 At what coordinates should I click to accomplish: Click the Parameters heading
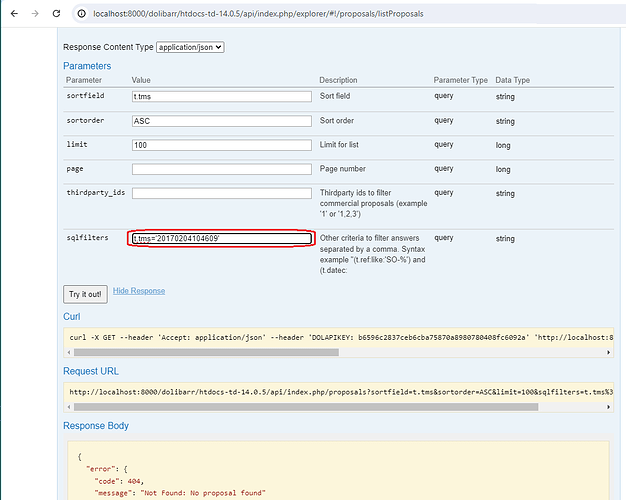pos(87,66)
